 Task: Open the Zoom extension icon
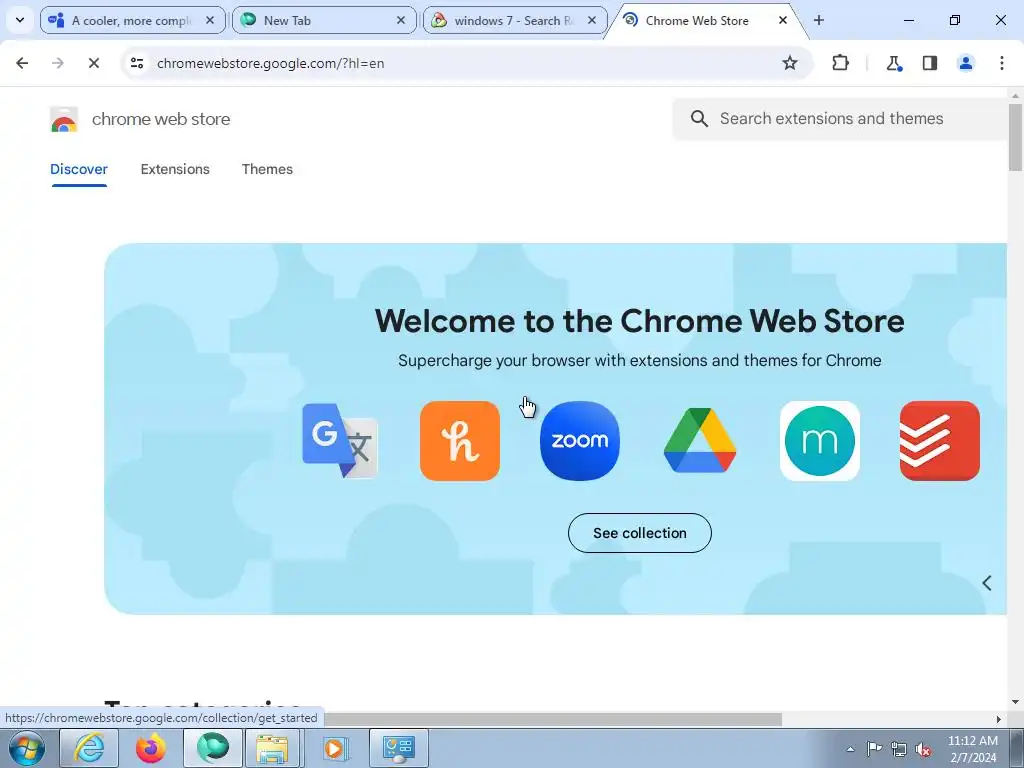(x=580, y=441)
